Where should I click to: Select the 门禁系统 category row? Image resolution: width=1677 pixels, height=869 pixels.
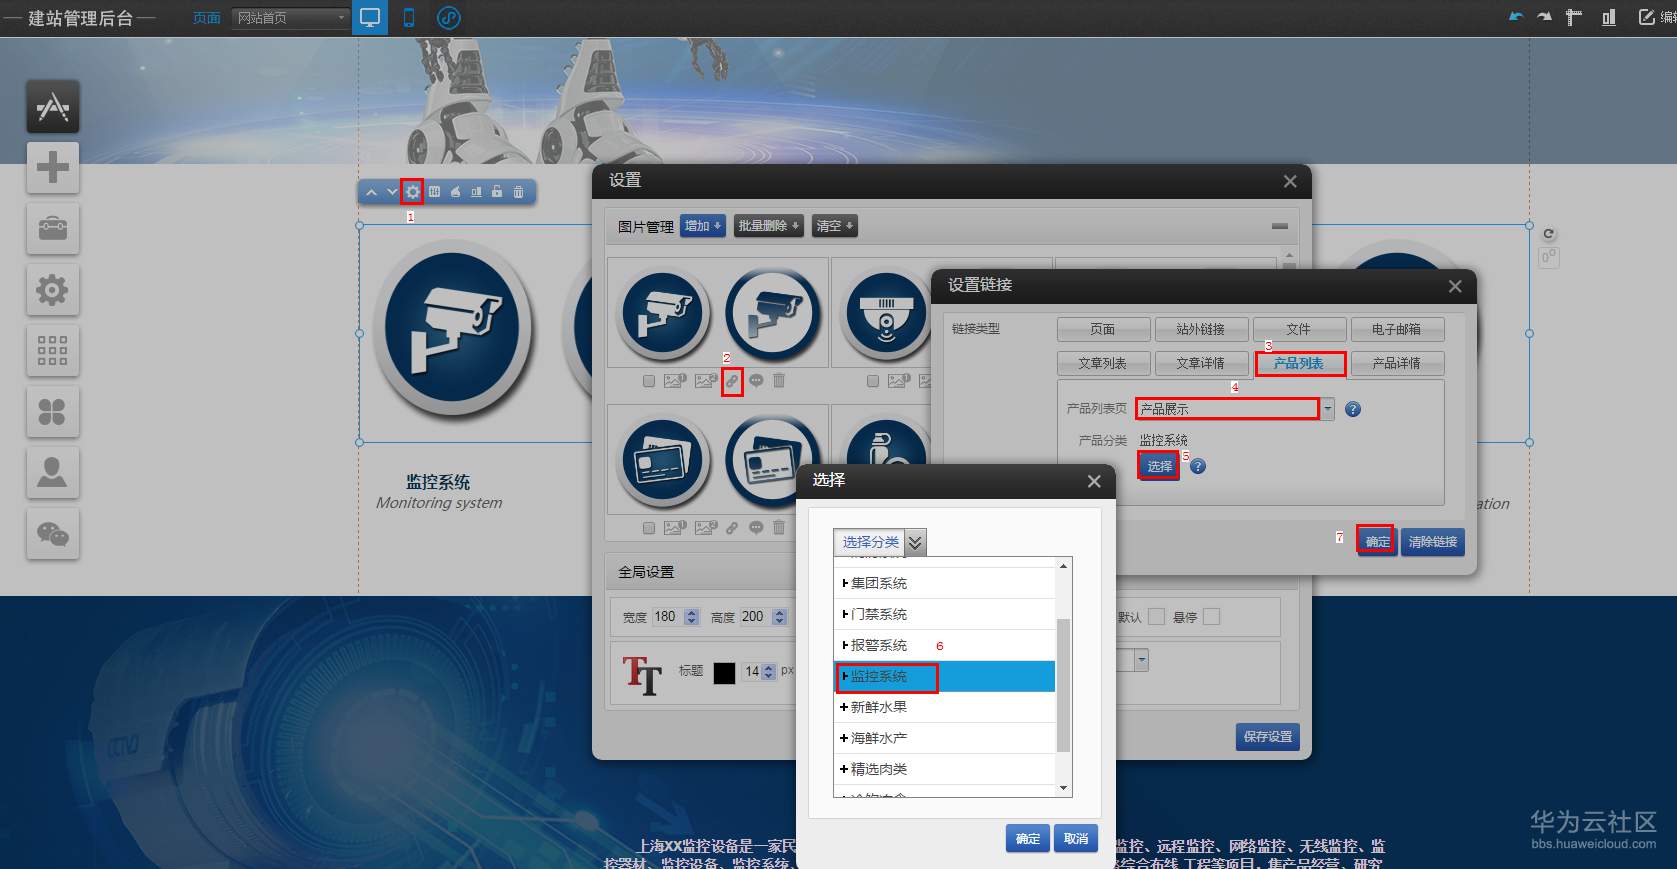click(945, 614)
